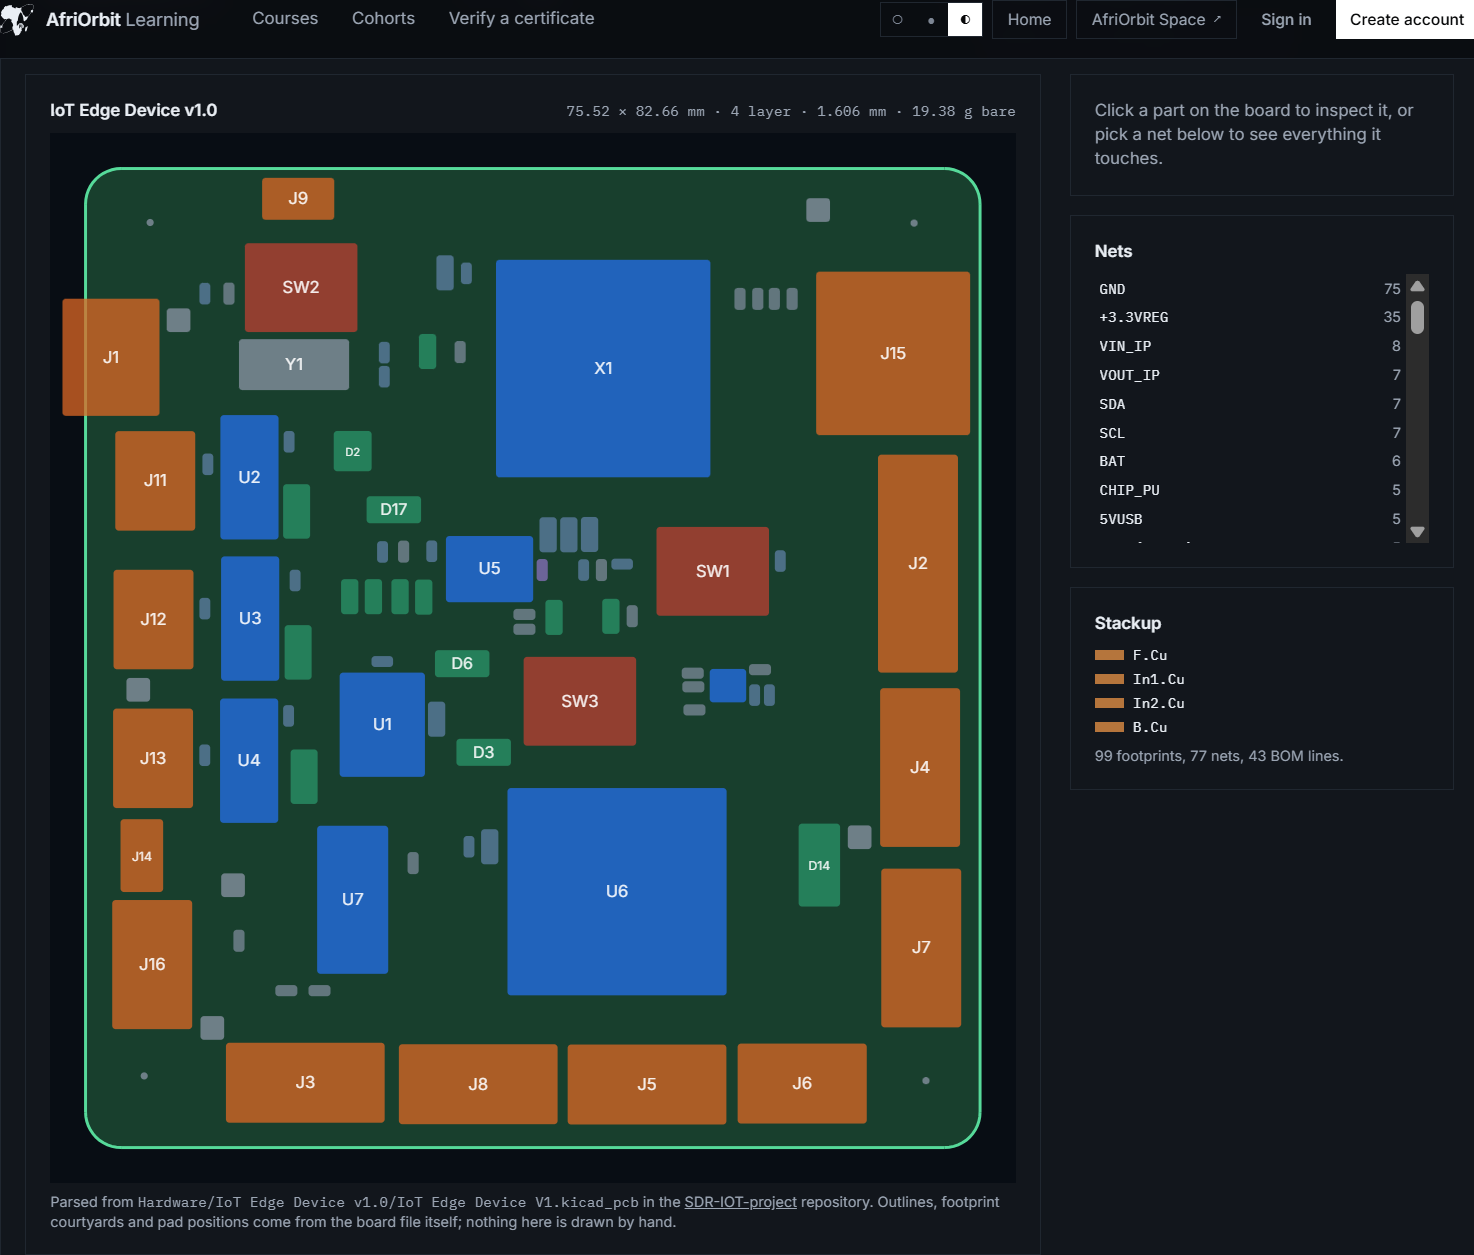Select connector J11
1474x1255 pixels.
155,480
